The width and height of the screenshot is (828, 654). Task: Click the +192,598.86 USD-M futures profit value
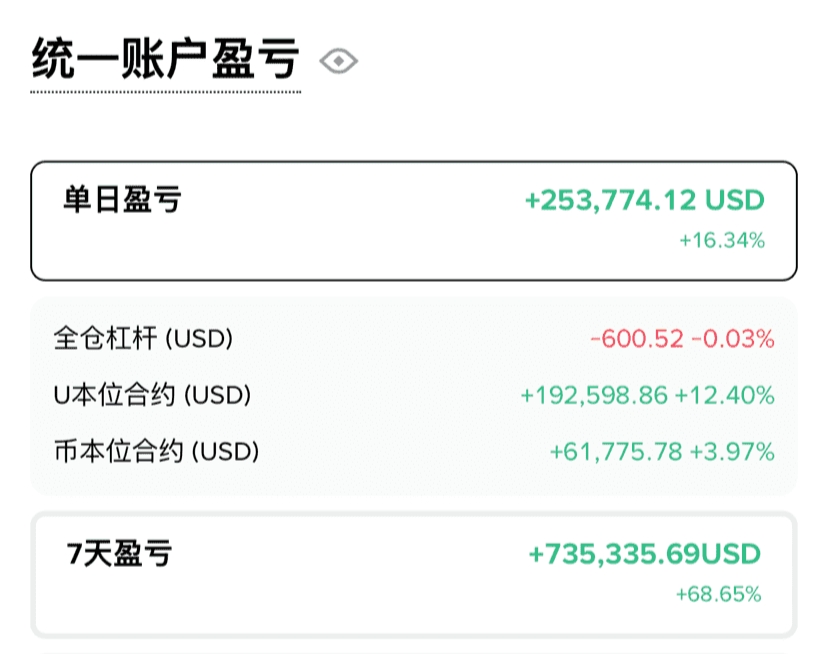pos(594,395)
